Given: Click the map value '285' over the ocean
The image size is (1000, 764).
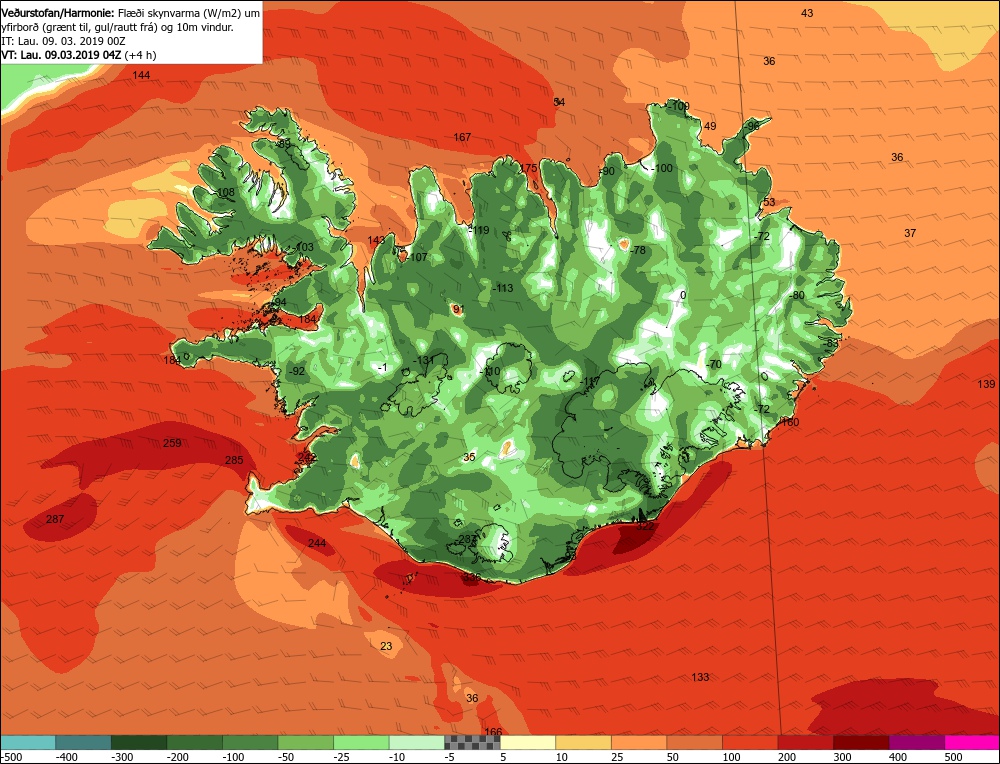Looking at the screenshot, I should [x=234, y=460].
